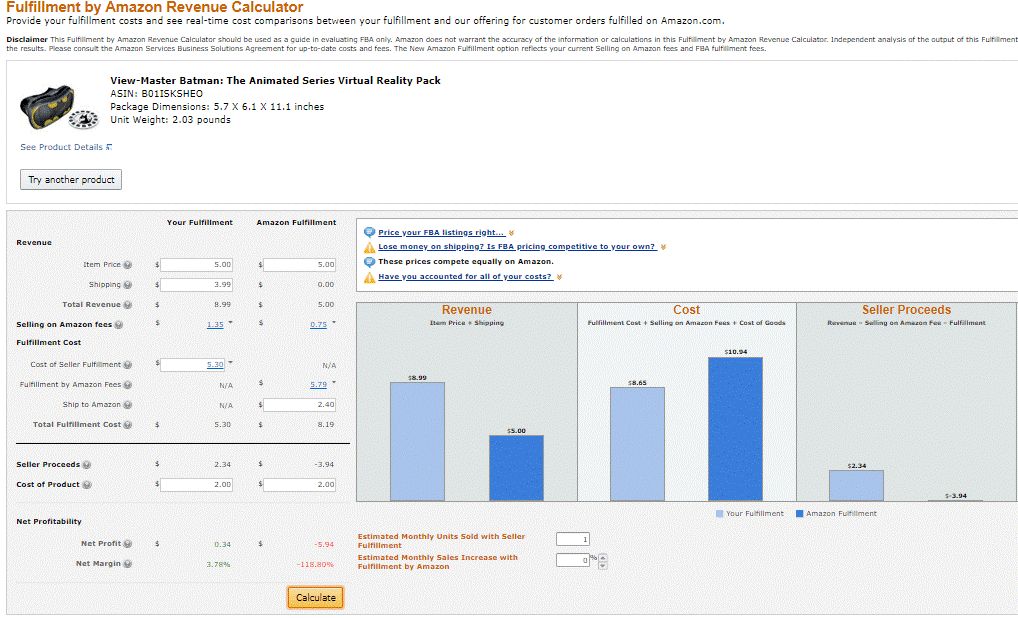Click the Ship to Amazon help icon
This screenshot has height=618, width=1018.
click(128, 405)
